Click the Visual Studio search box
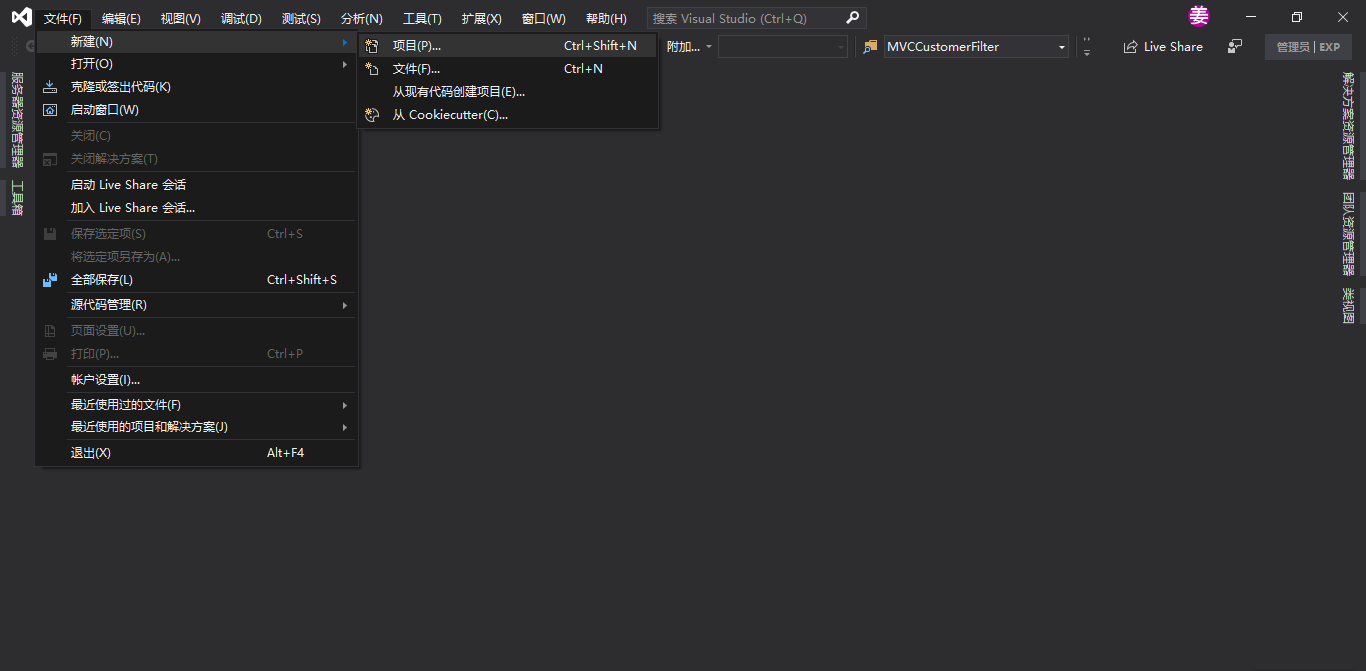This screenshot has width=1366, height=671. tap(745, 18)
